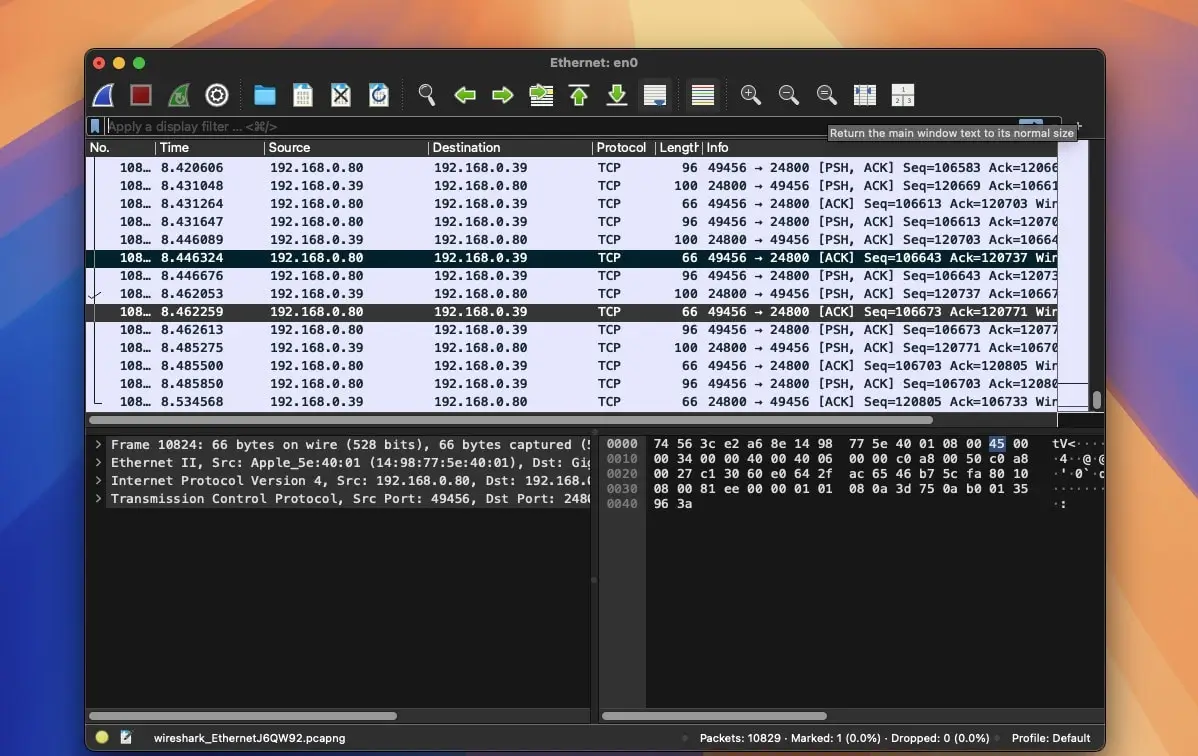Screen dimensions: 1198x756
Task: Click the packet list vertical scrollbar thumb
Action: pos(1096,400)
